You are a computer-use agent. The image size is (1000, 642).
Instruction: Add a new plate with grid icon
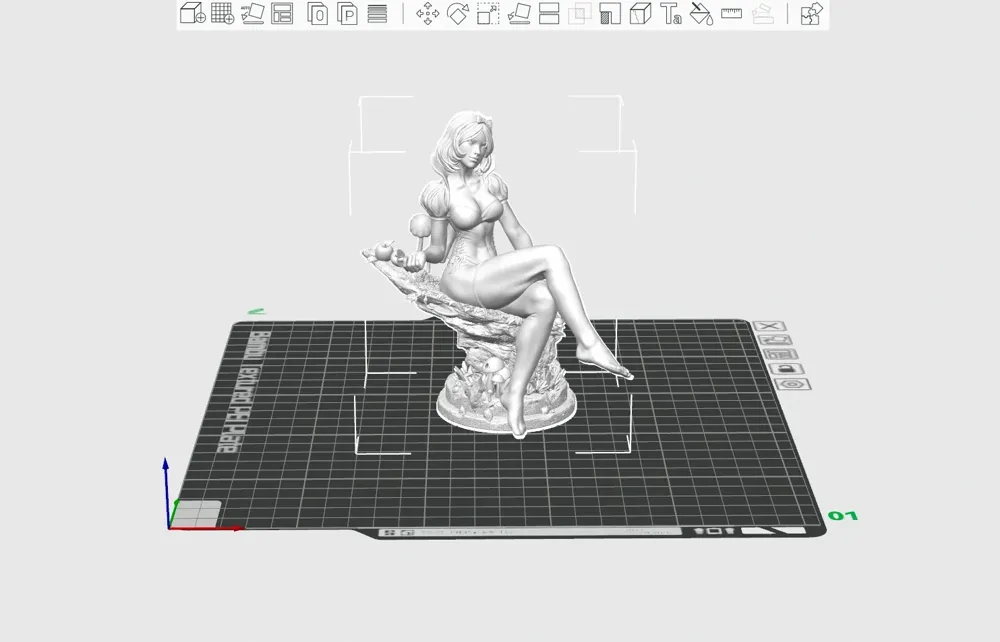click(x=223, y=13)
